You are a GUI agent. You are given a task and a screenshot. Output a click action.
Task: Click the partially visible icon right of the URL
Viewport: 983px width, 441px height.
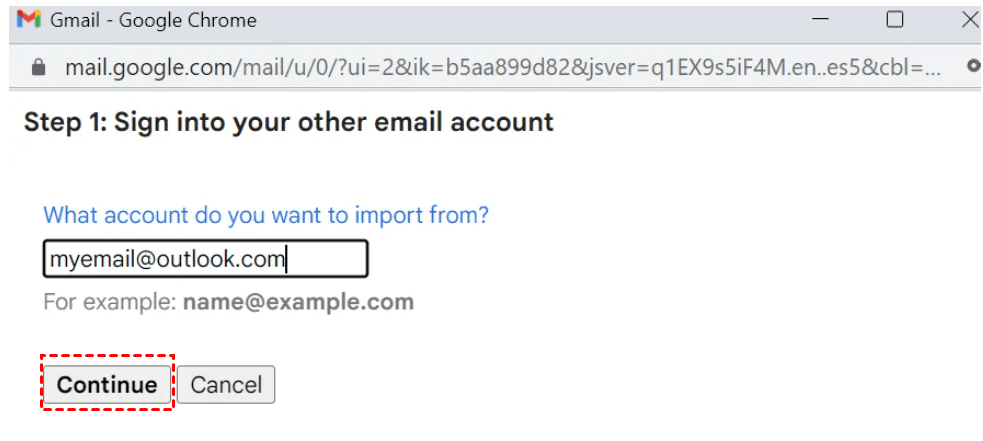tap(974, 68)
